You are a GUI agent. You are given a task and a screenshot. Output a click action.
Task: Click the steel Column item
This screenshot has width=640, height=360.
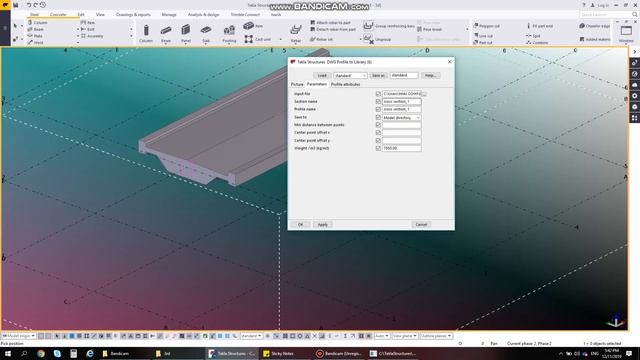click(37, 22)
